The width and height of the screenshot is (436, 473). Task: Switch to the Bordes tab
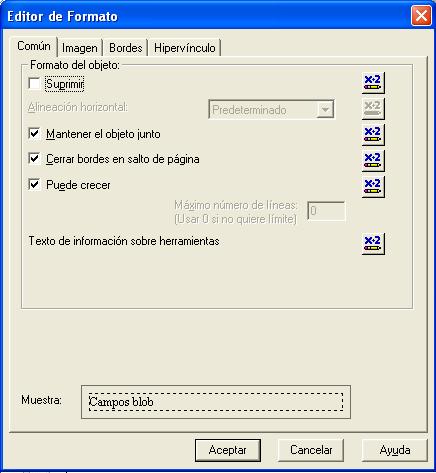126,48
